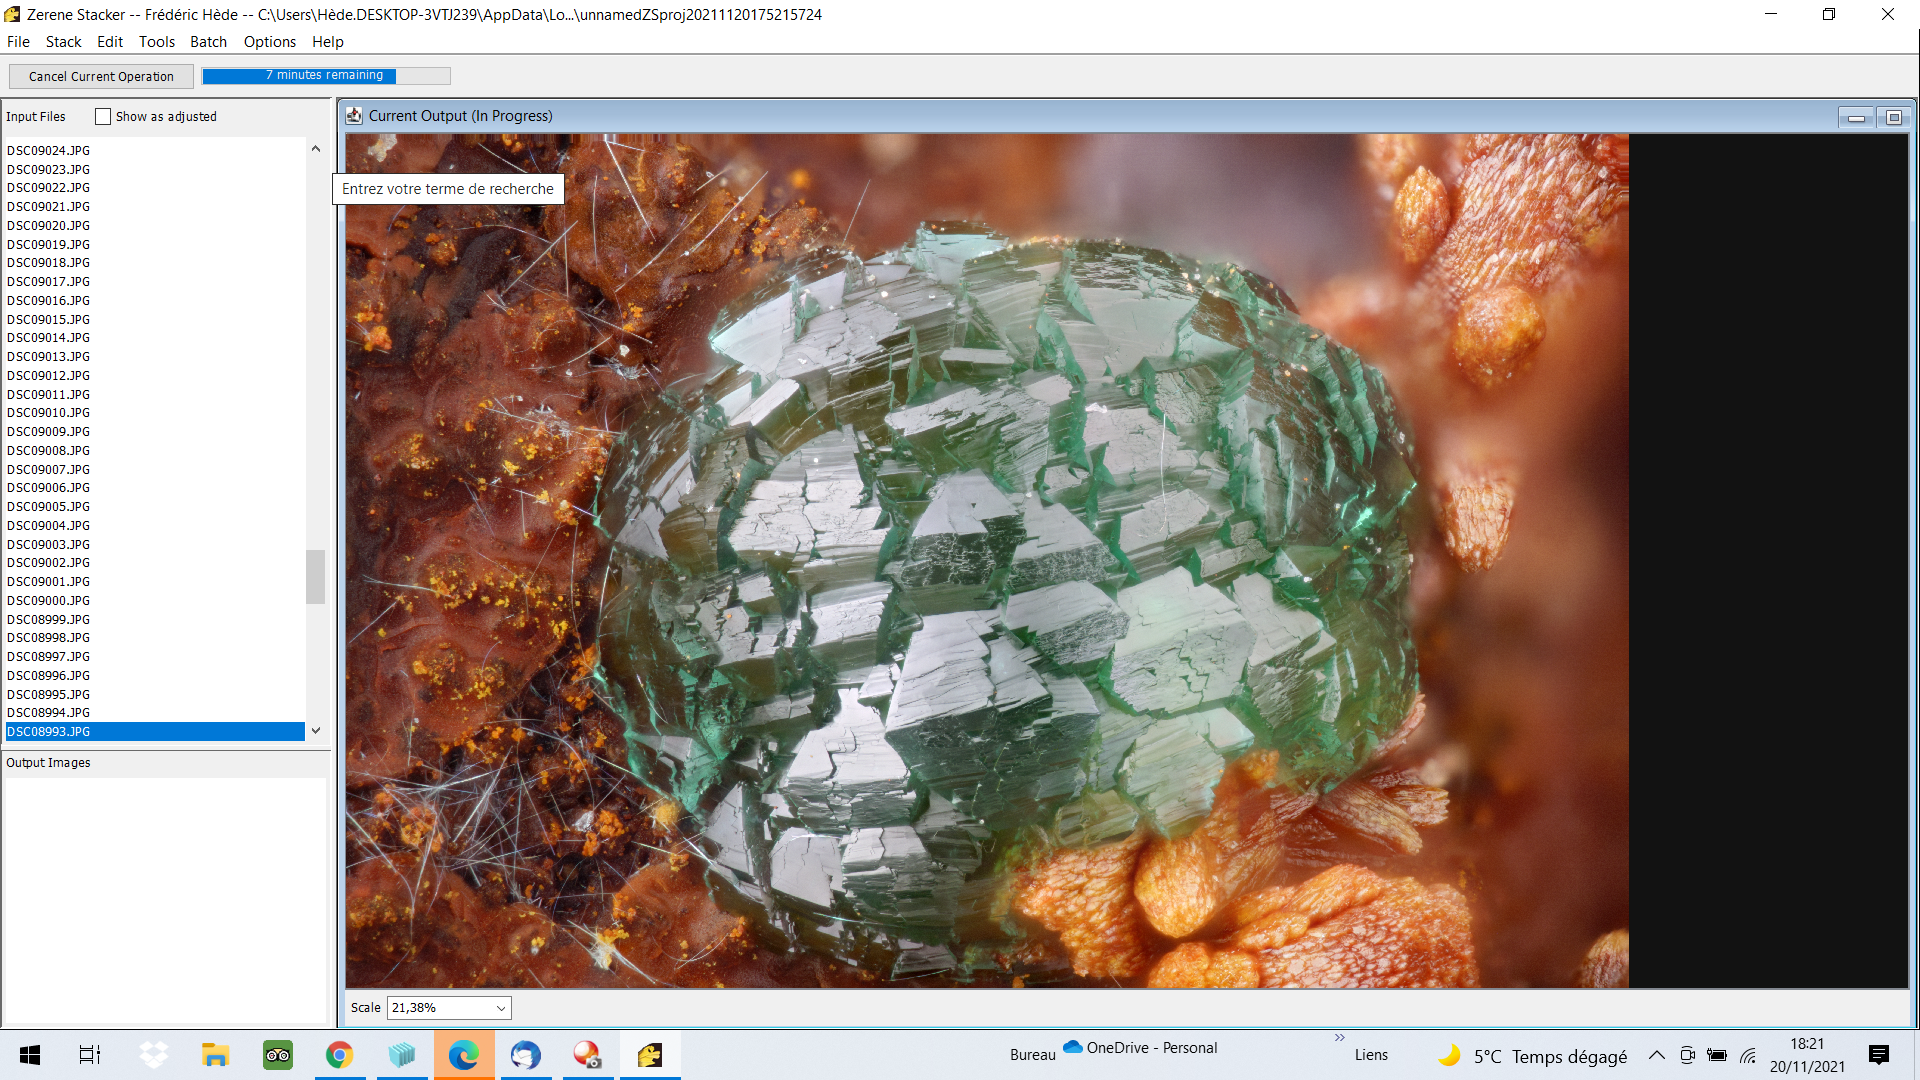This screenshot has height=1080, width=1920.
Task: Expand the Liens toolbar chevron
Action: pos(1340,1038)
